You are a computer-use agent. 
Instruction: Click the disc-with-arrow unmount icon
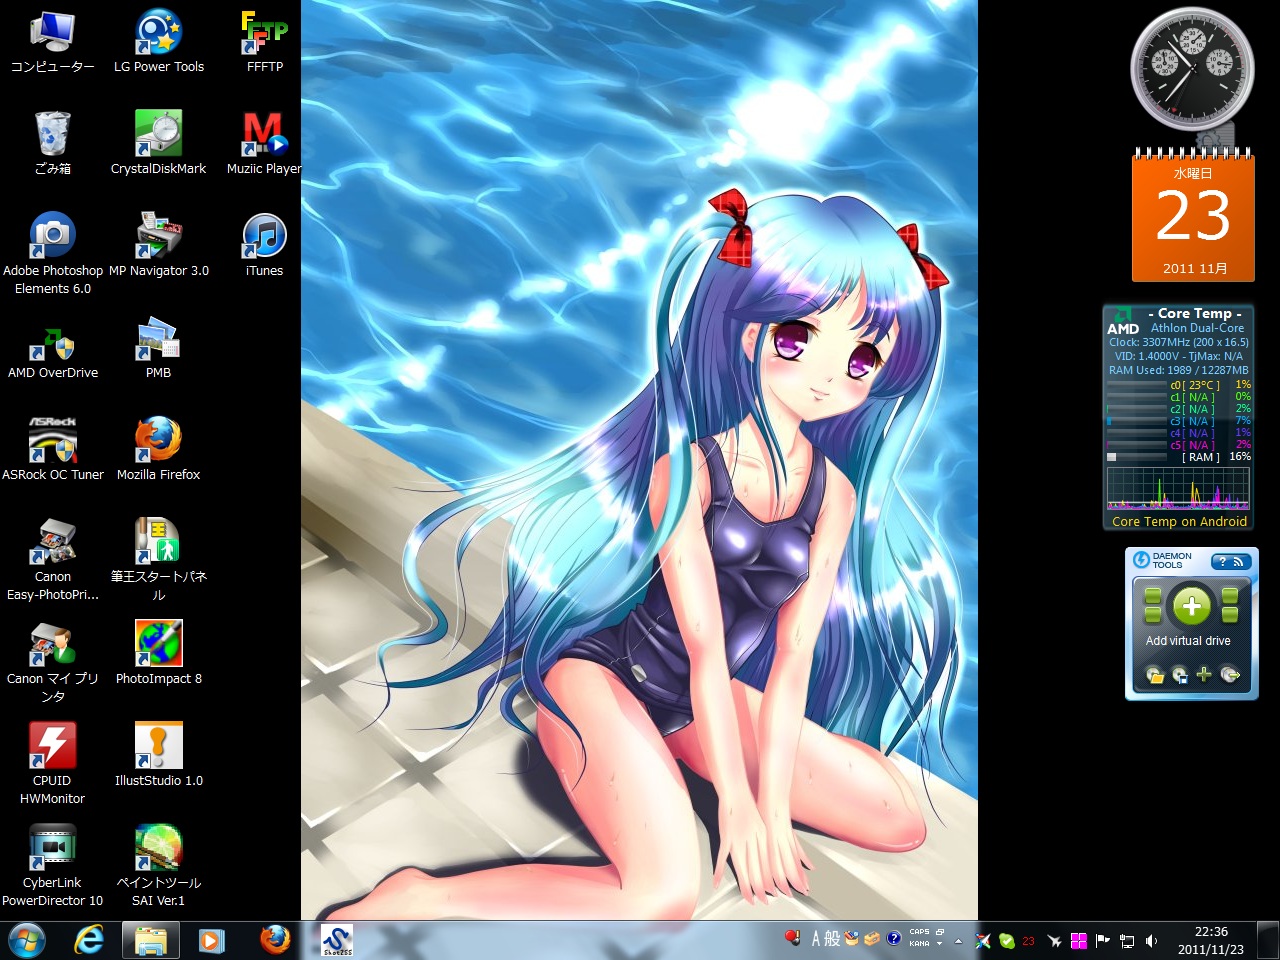[x=1230, y=675]
